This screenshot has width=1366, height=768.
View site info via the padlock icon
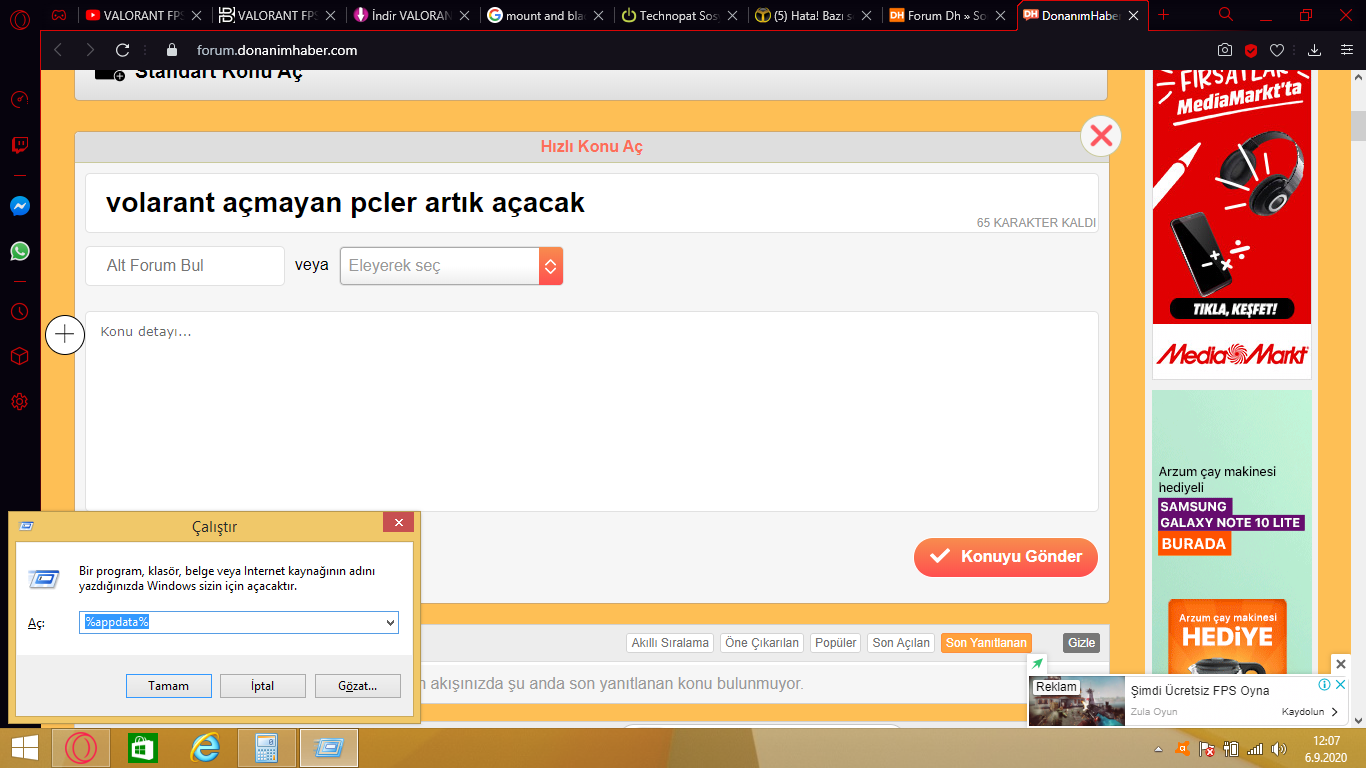(x=171, y=50)
